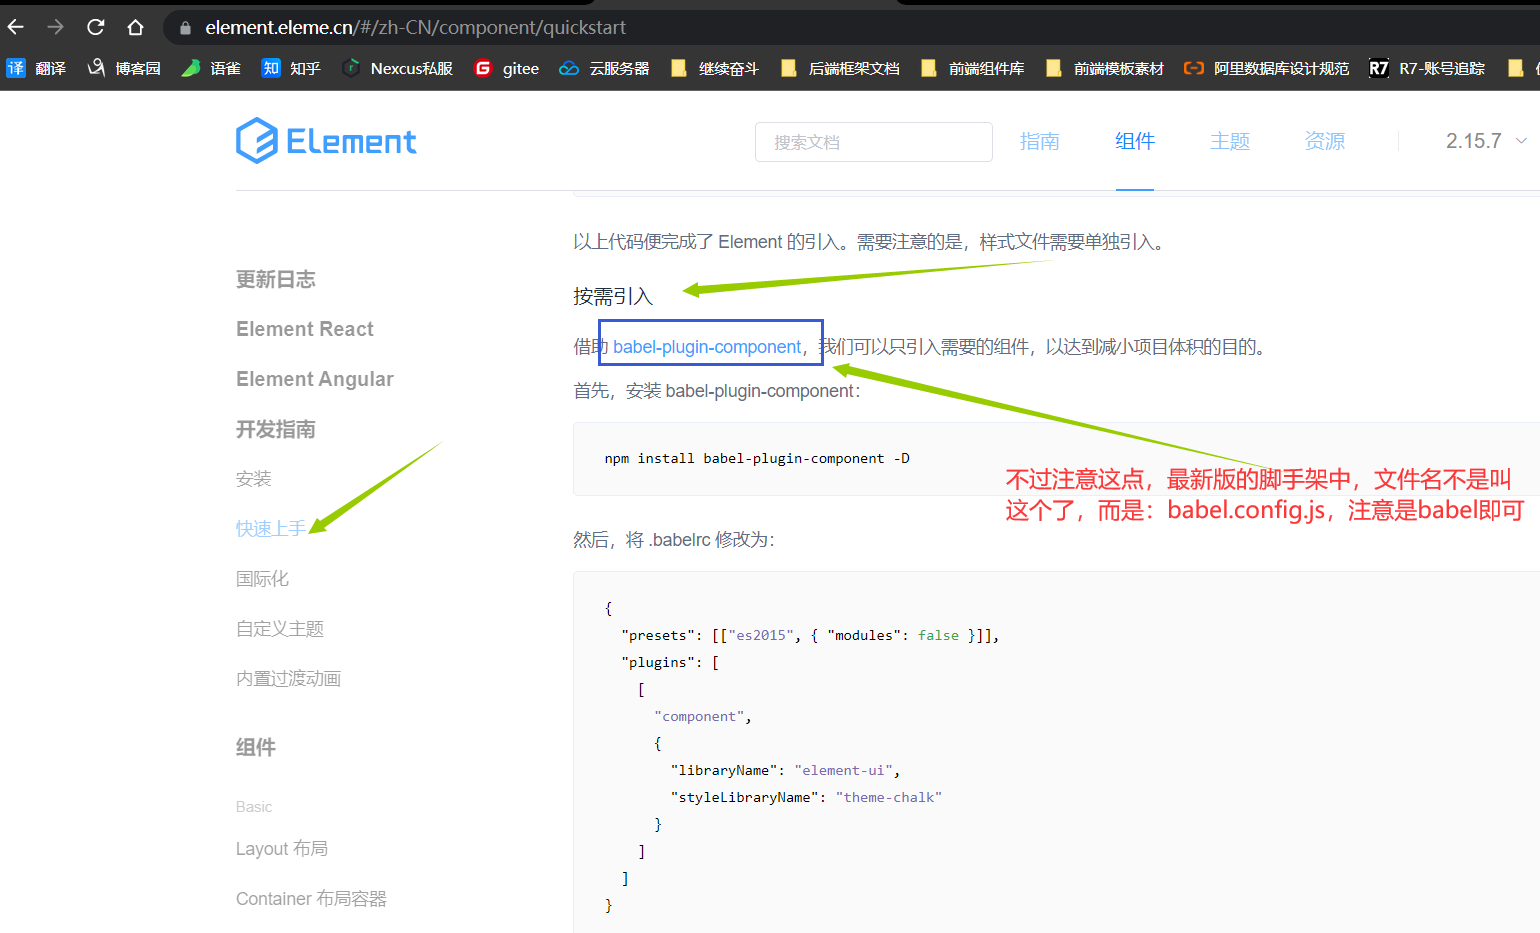
Task: Click the "presets" line in the code
Action: point(810,635)
